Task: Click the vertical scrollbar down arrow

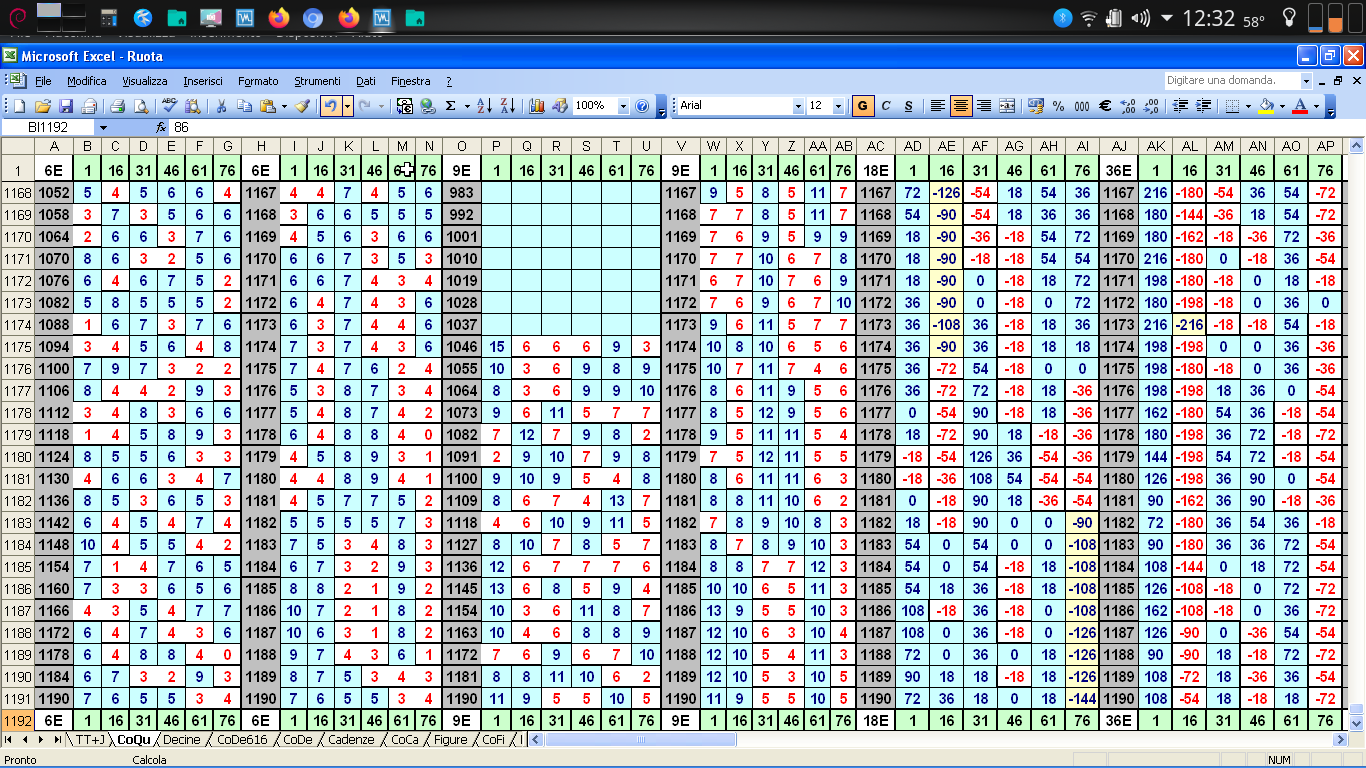Action: click(1357, 723)
